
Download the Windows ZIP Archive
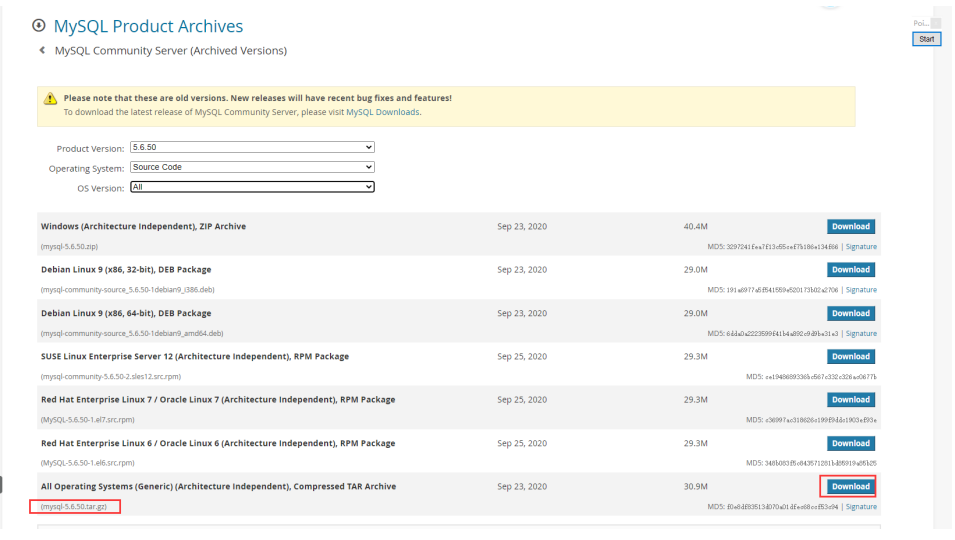pyautogui.click(x=851, y=226)
